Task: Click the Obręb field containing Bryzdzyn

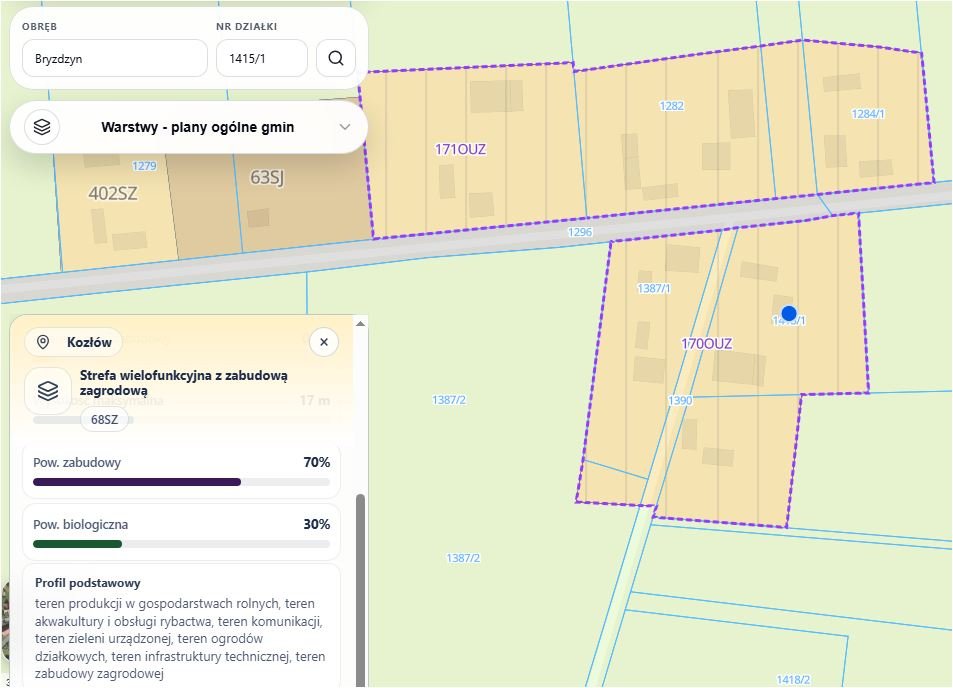Action: [115, 58]
